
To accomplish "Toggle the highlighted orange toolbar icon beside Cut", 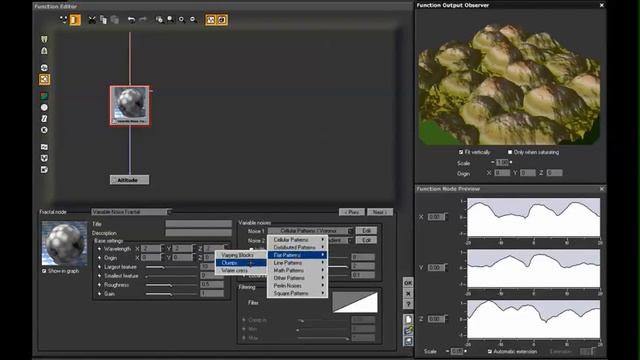I will (75, 20).
